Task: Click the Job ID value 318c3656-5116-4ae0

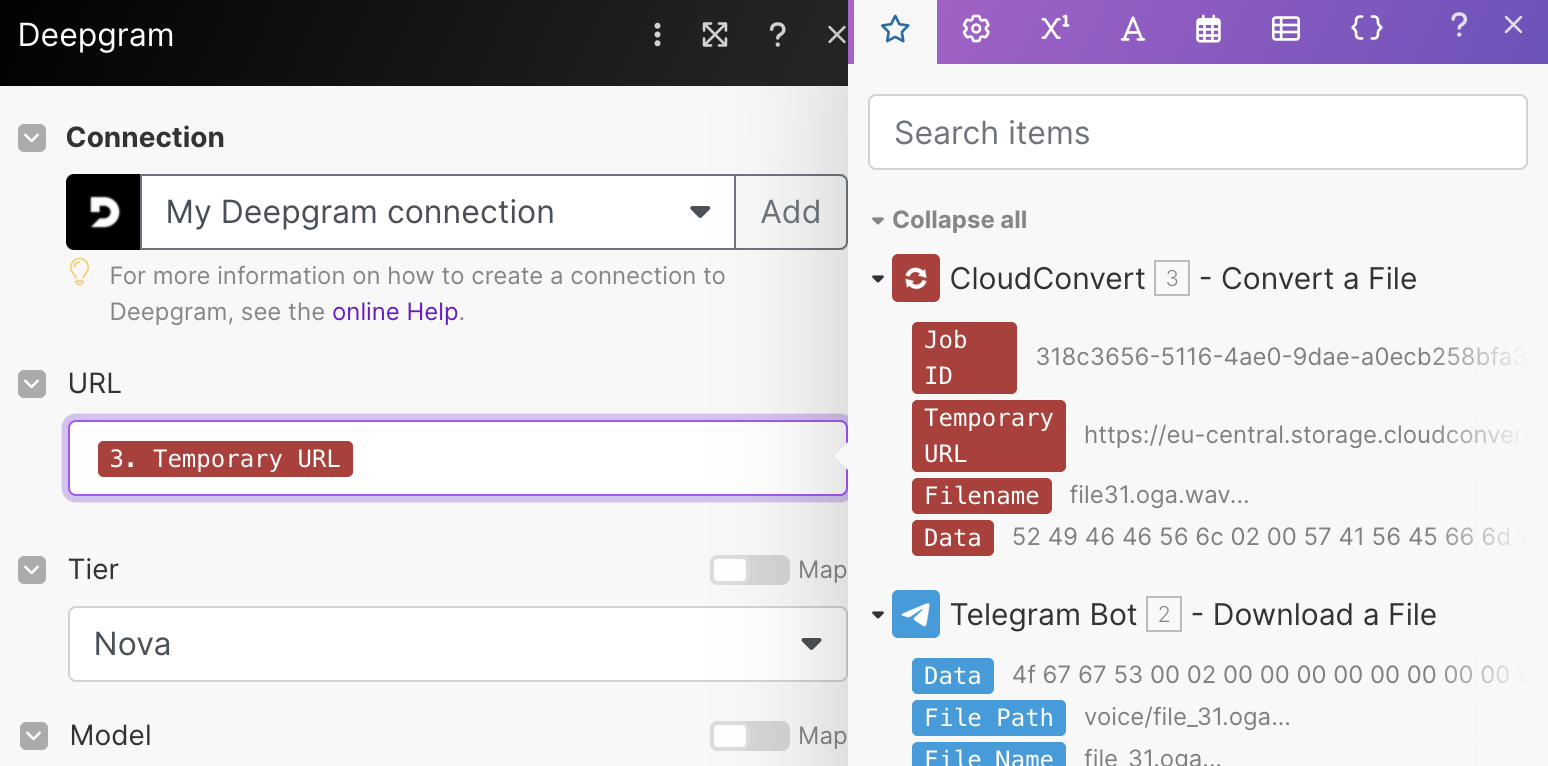Action: tap(1280, 358)
